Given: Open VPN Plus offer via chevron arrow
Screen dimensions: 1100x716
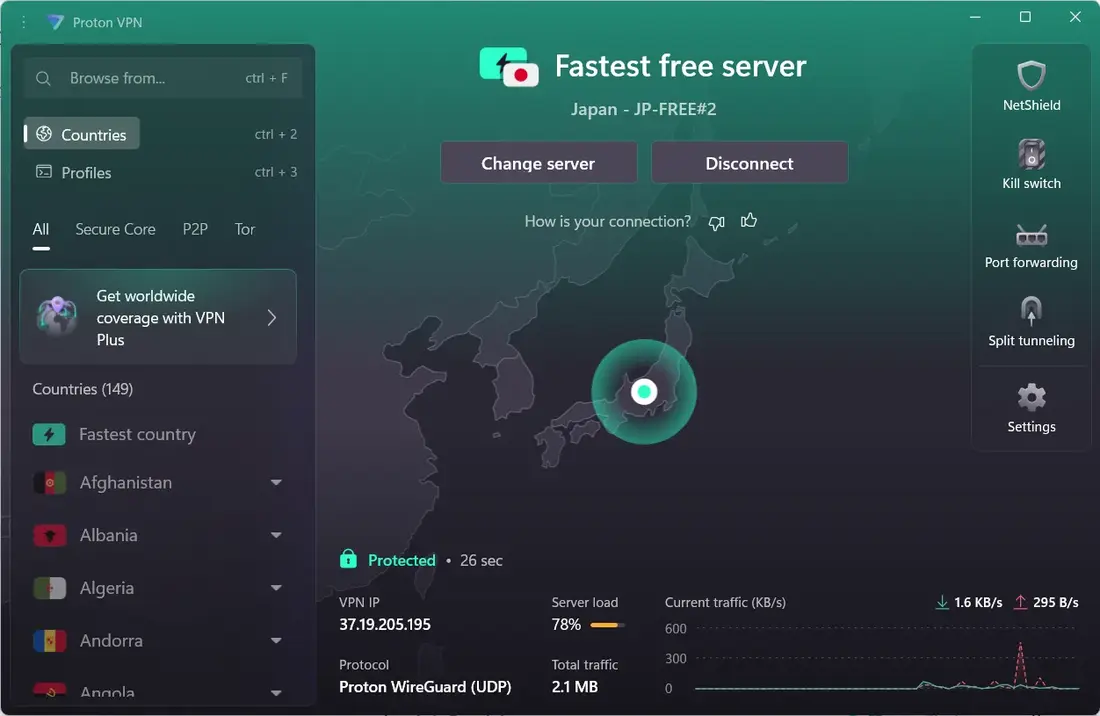Looking at the screenshot, I should [x=272, y=318].
